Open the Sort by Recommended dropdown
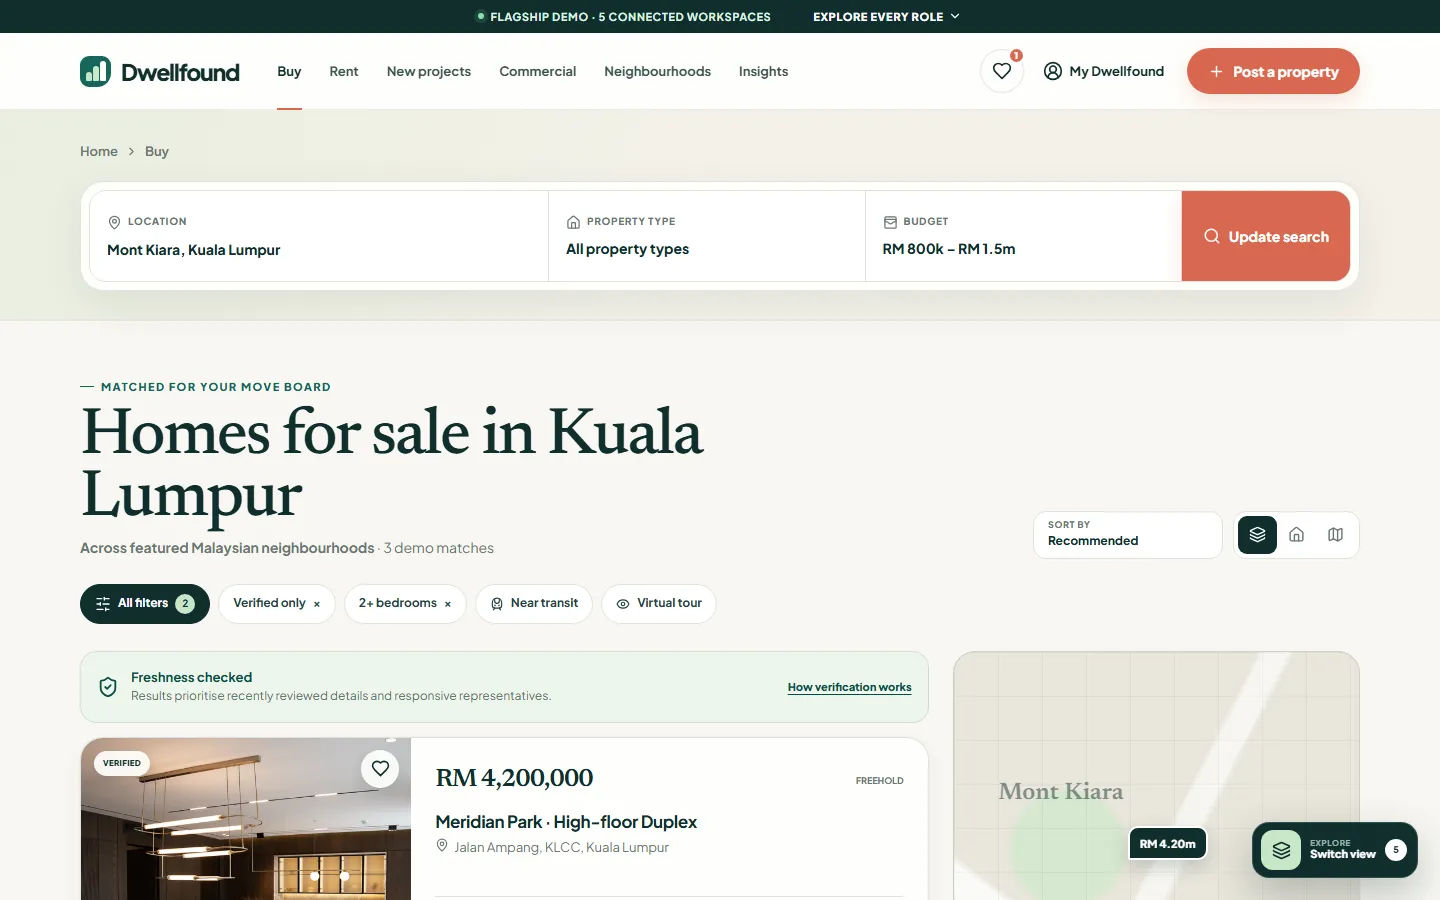 [x=1128, y=534]
